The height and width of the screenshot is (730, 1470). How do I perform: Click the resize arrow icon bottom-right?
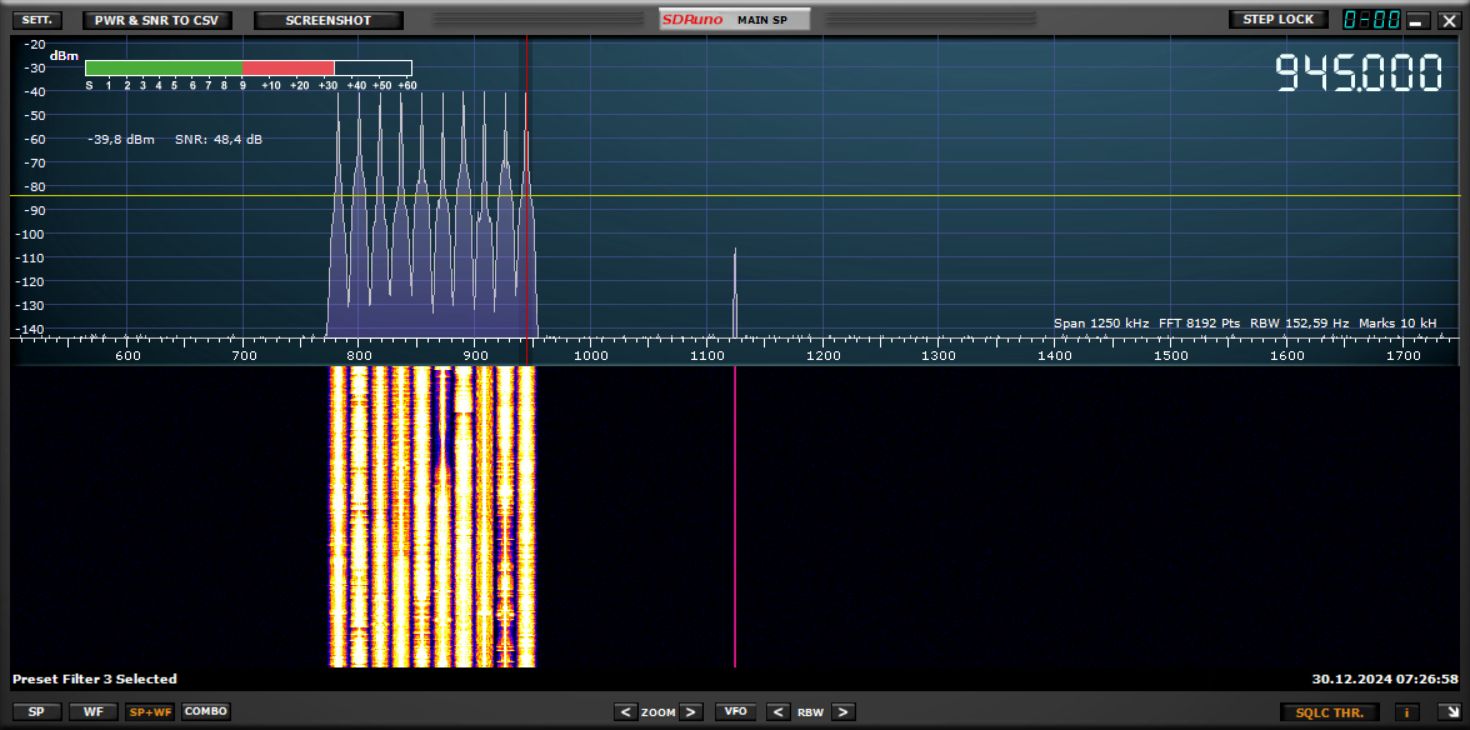[1447, 712]
